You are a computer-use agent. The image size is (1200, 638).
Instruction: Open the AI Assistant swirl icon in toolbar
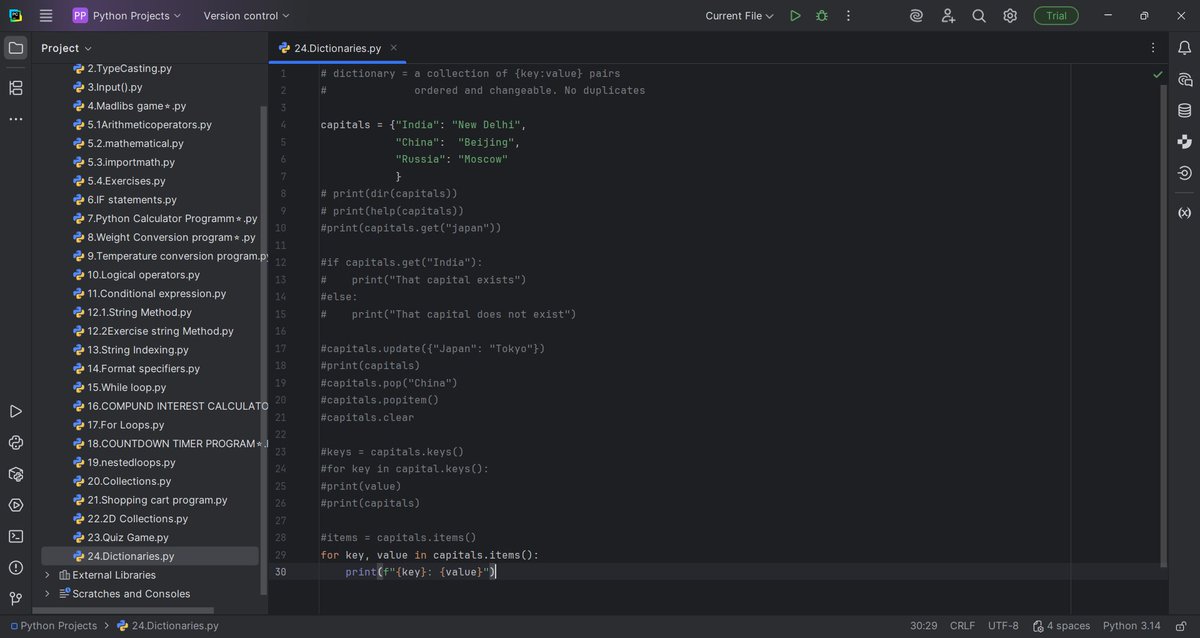[x=916, y=16]
